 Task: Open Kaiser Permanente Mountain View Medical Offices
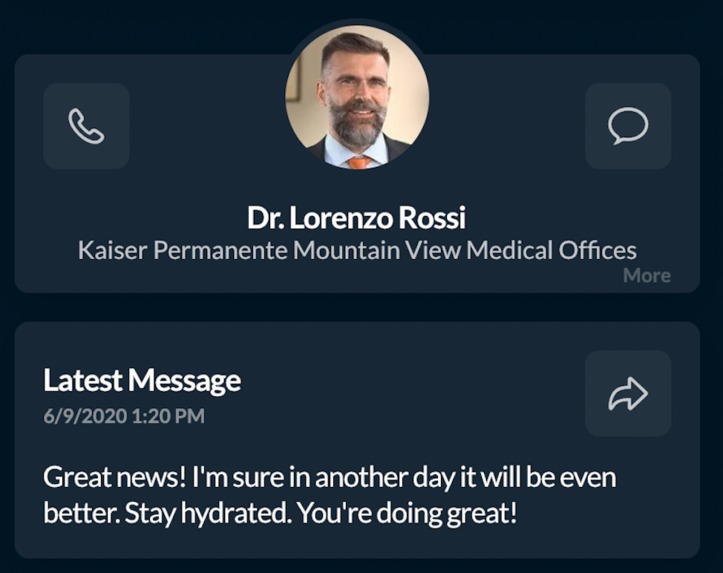357,250
